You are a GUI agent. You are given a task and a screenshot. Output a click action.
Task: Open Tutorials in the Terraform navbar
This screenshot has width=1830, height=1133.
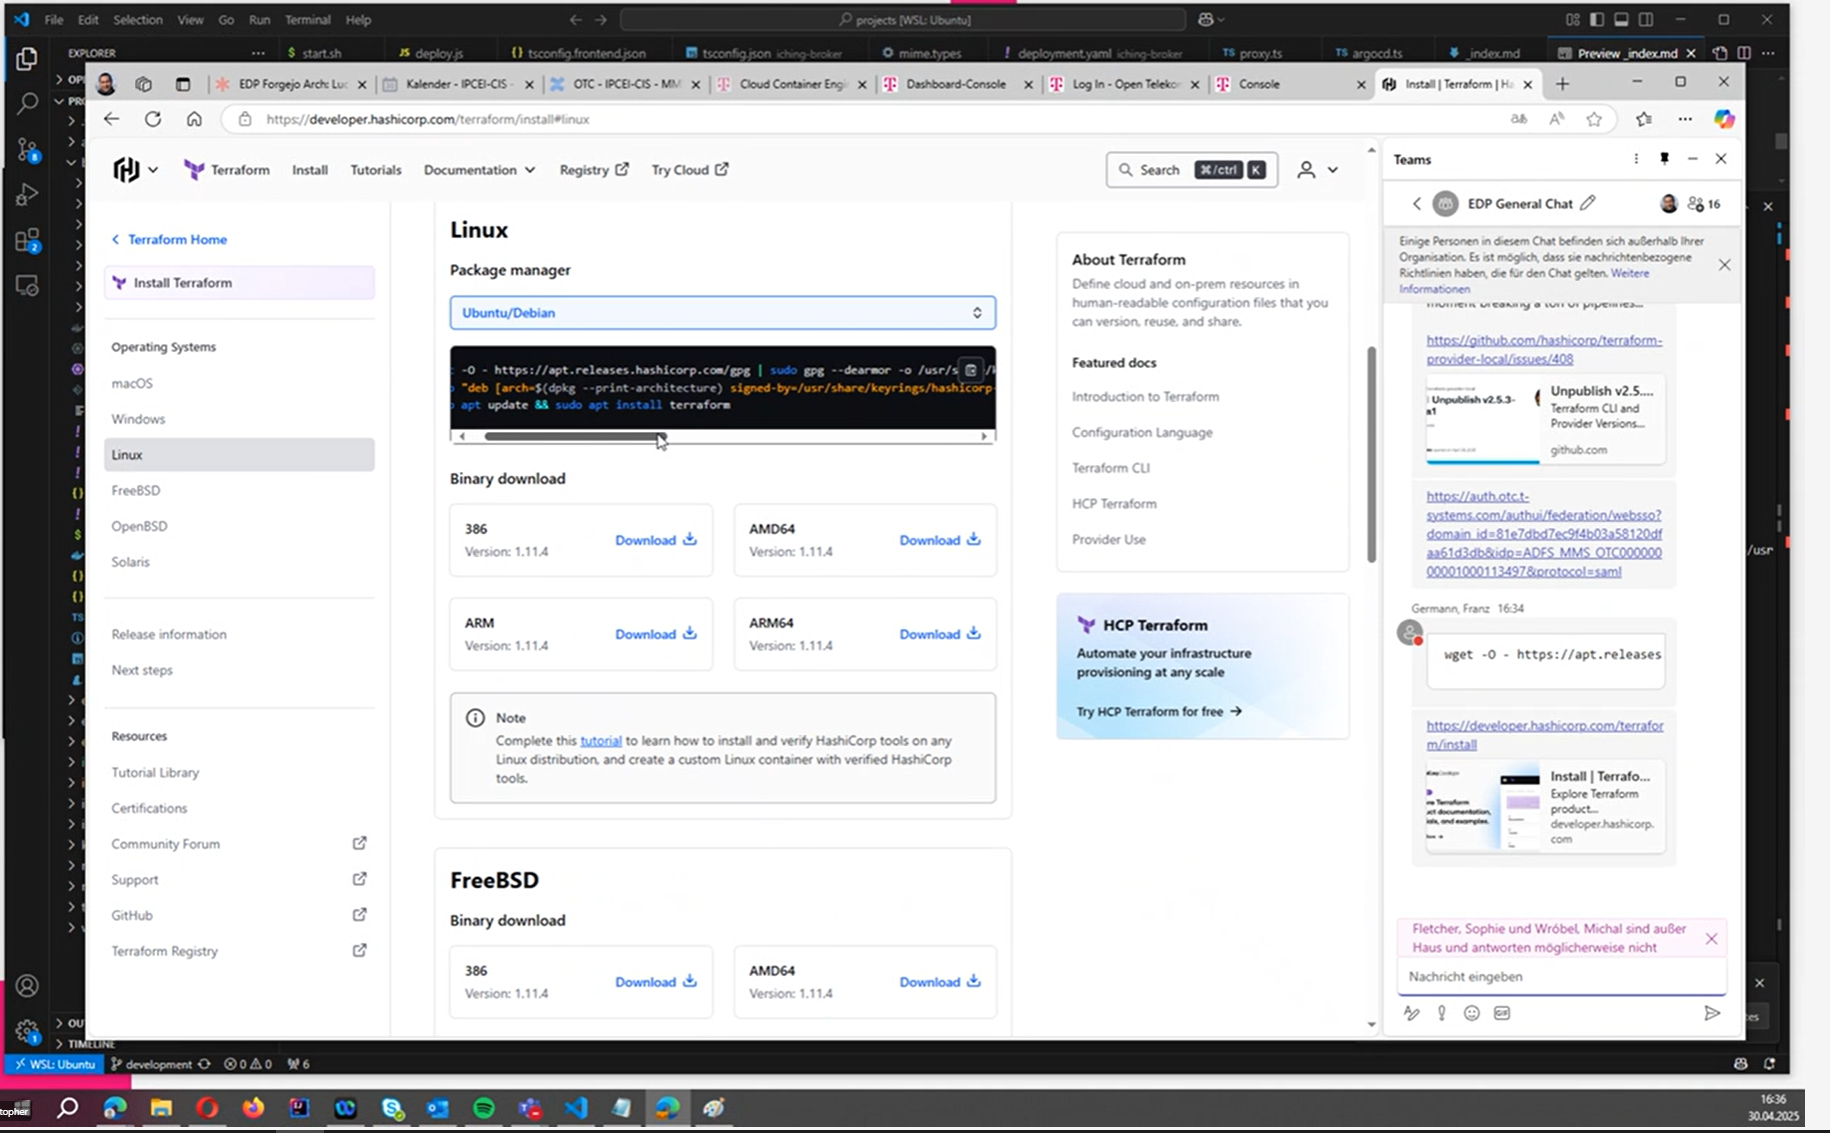376,170
